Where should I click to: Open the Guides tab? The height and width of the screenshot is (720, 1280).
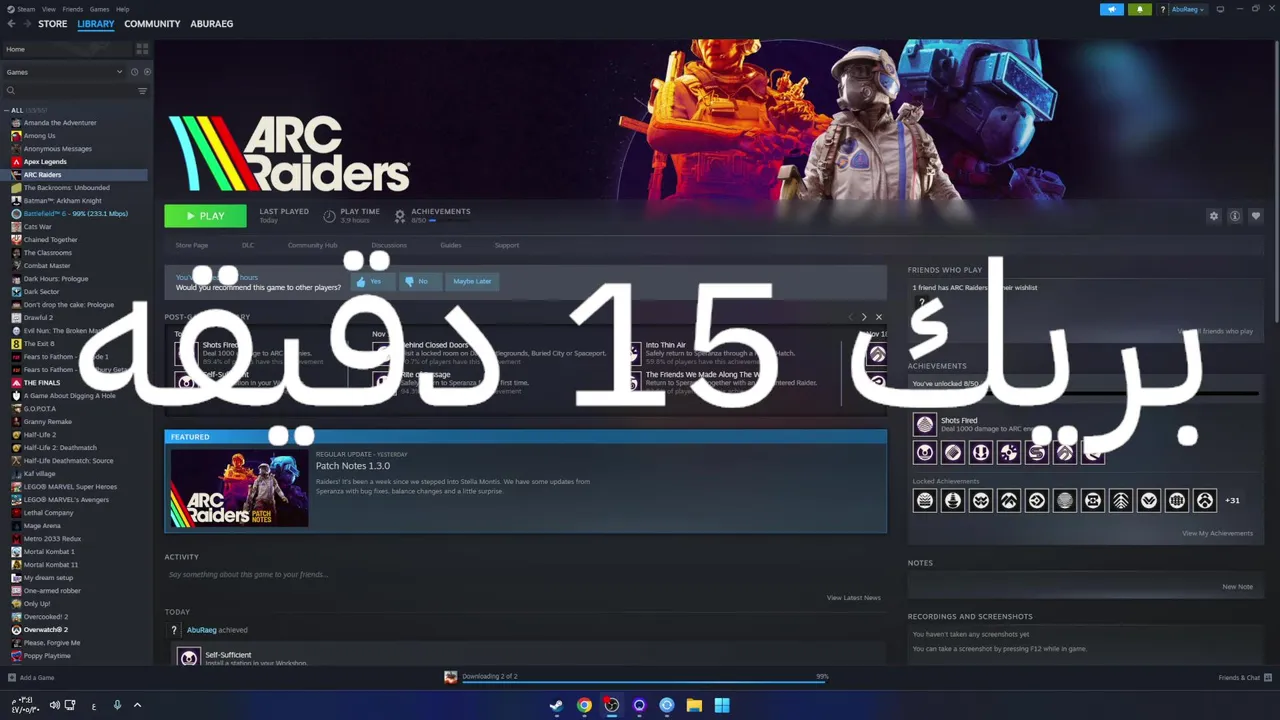coord(450,245)
